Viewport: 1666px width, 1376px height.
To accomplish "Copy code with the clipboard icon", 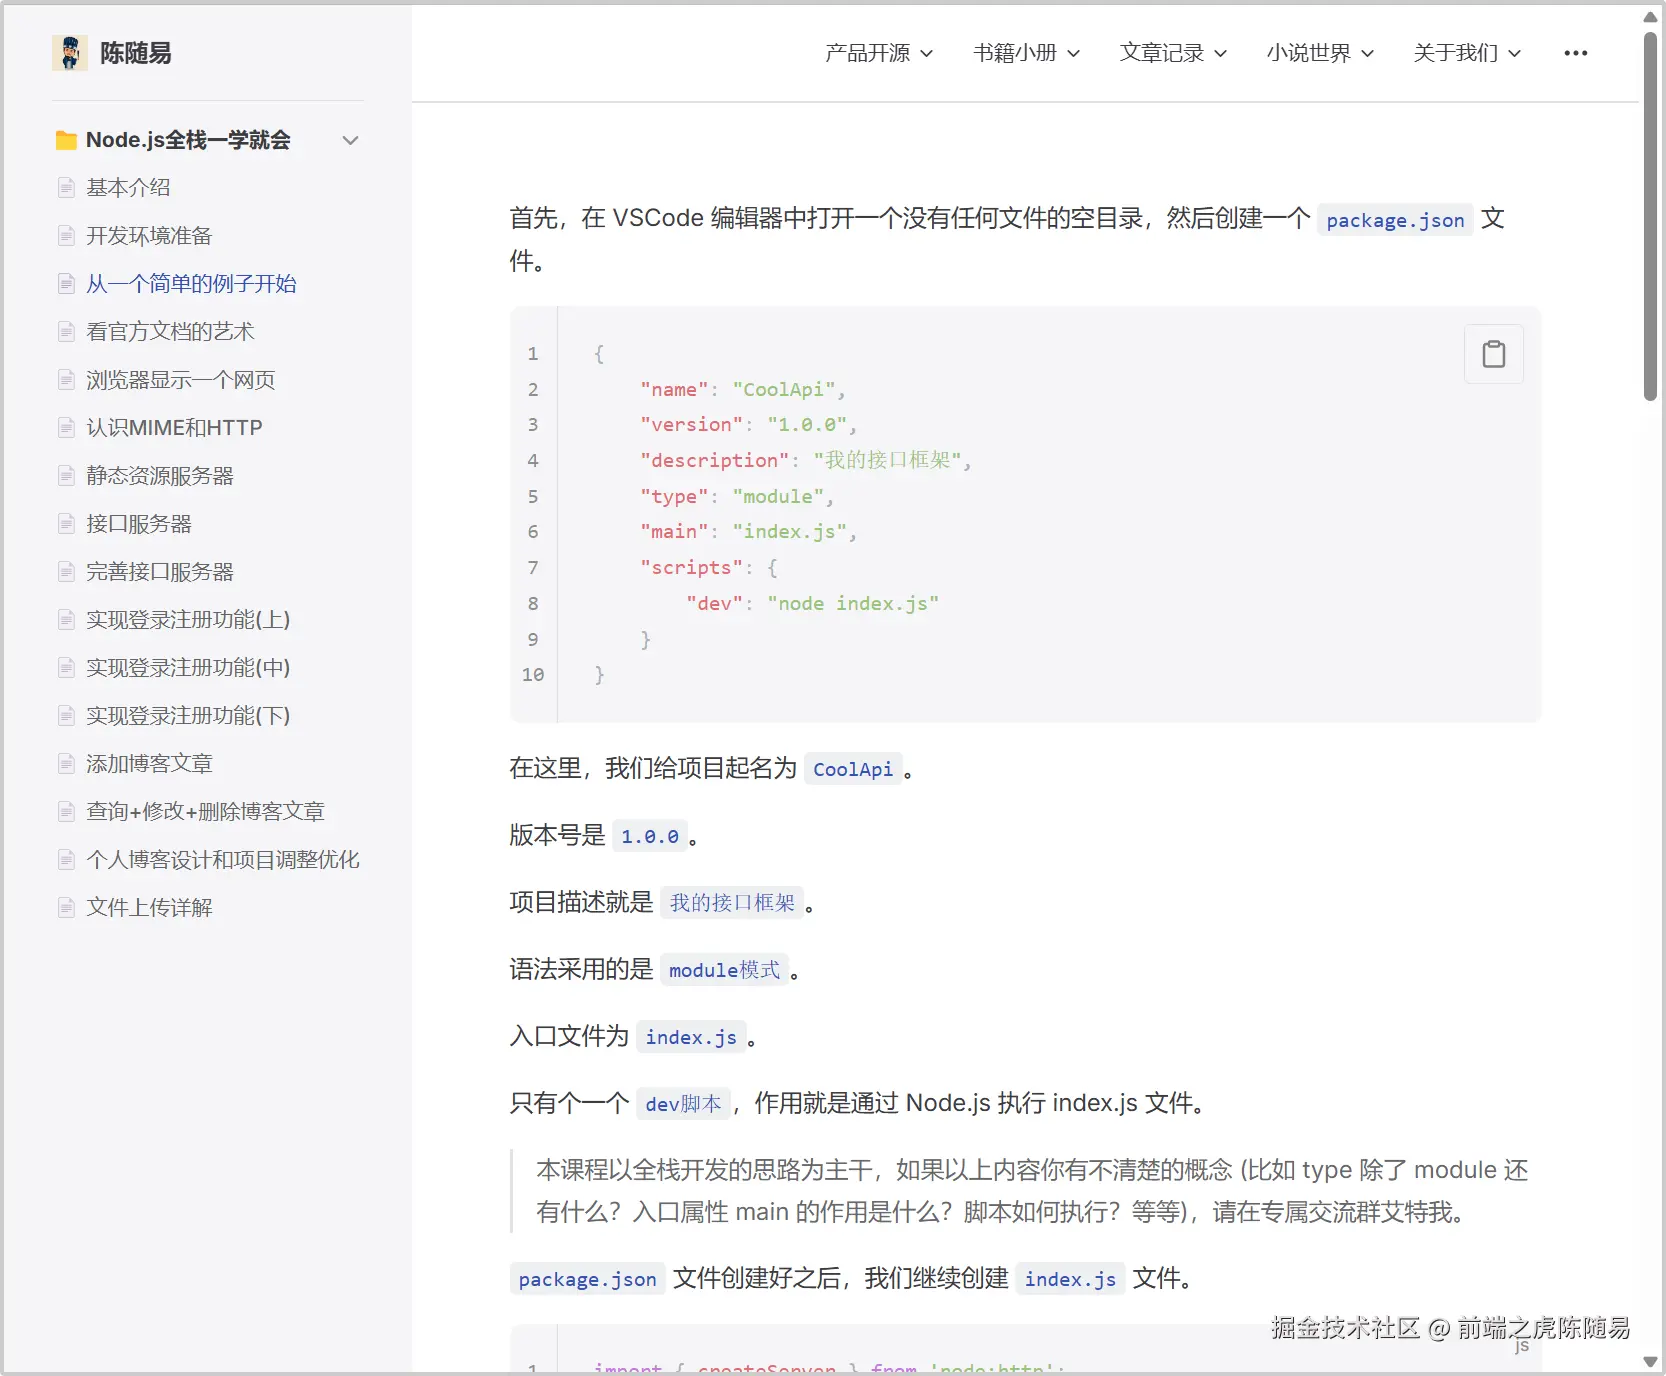I will 1493,354.
